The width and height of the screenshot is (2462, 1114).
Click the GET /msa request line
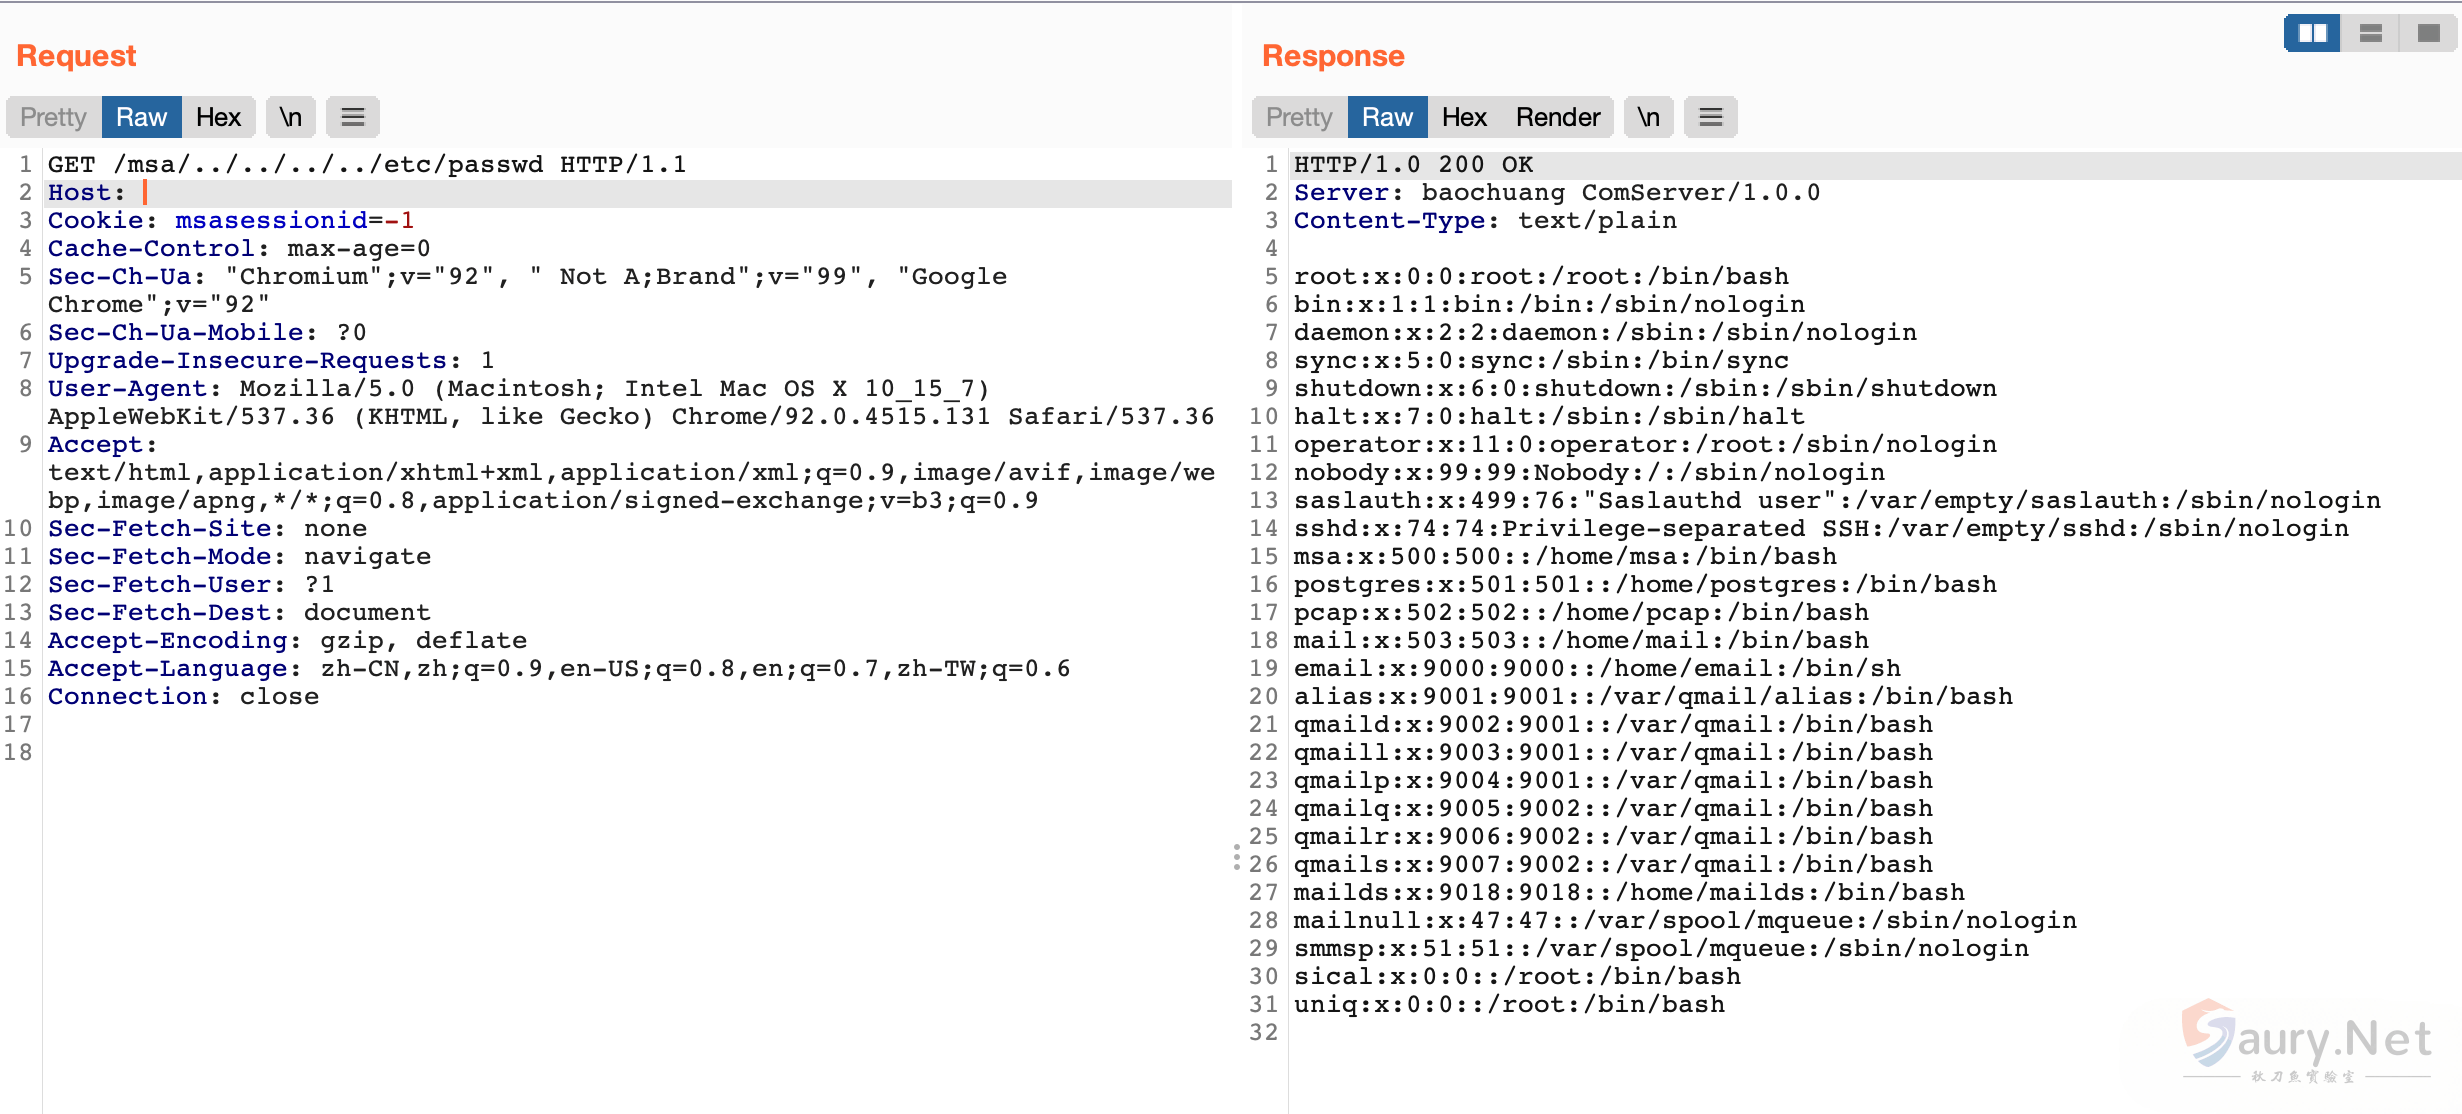click(x=366, y=164)
